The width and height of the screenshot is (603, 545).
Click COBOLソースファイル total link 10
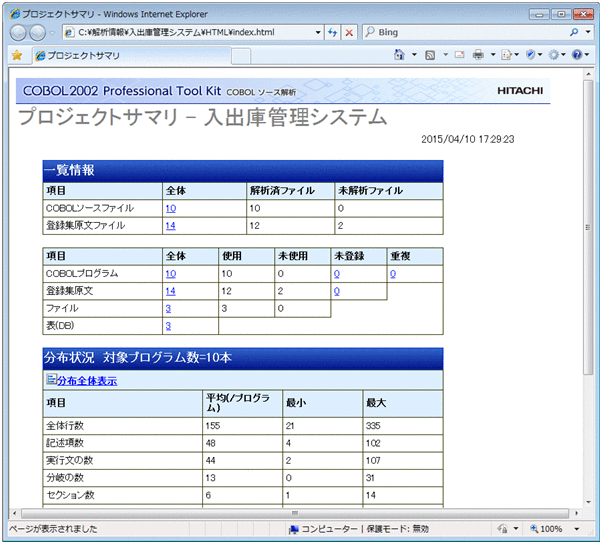point(171,208)
